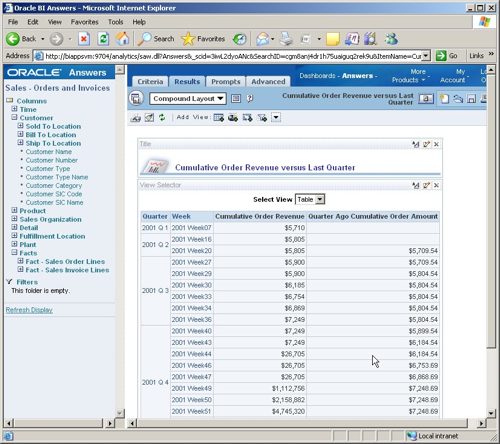Open the Links toolbar chevron
The image size is (500, 444).
coord(491,54)
